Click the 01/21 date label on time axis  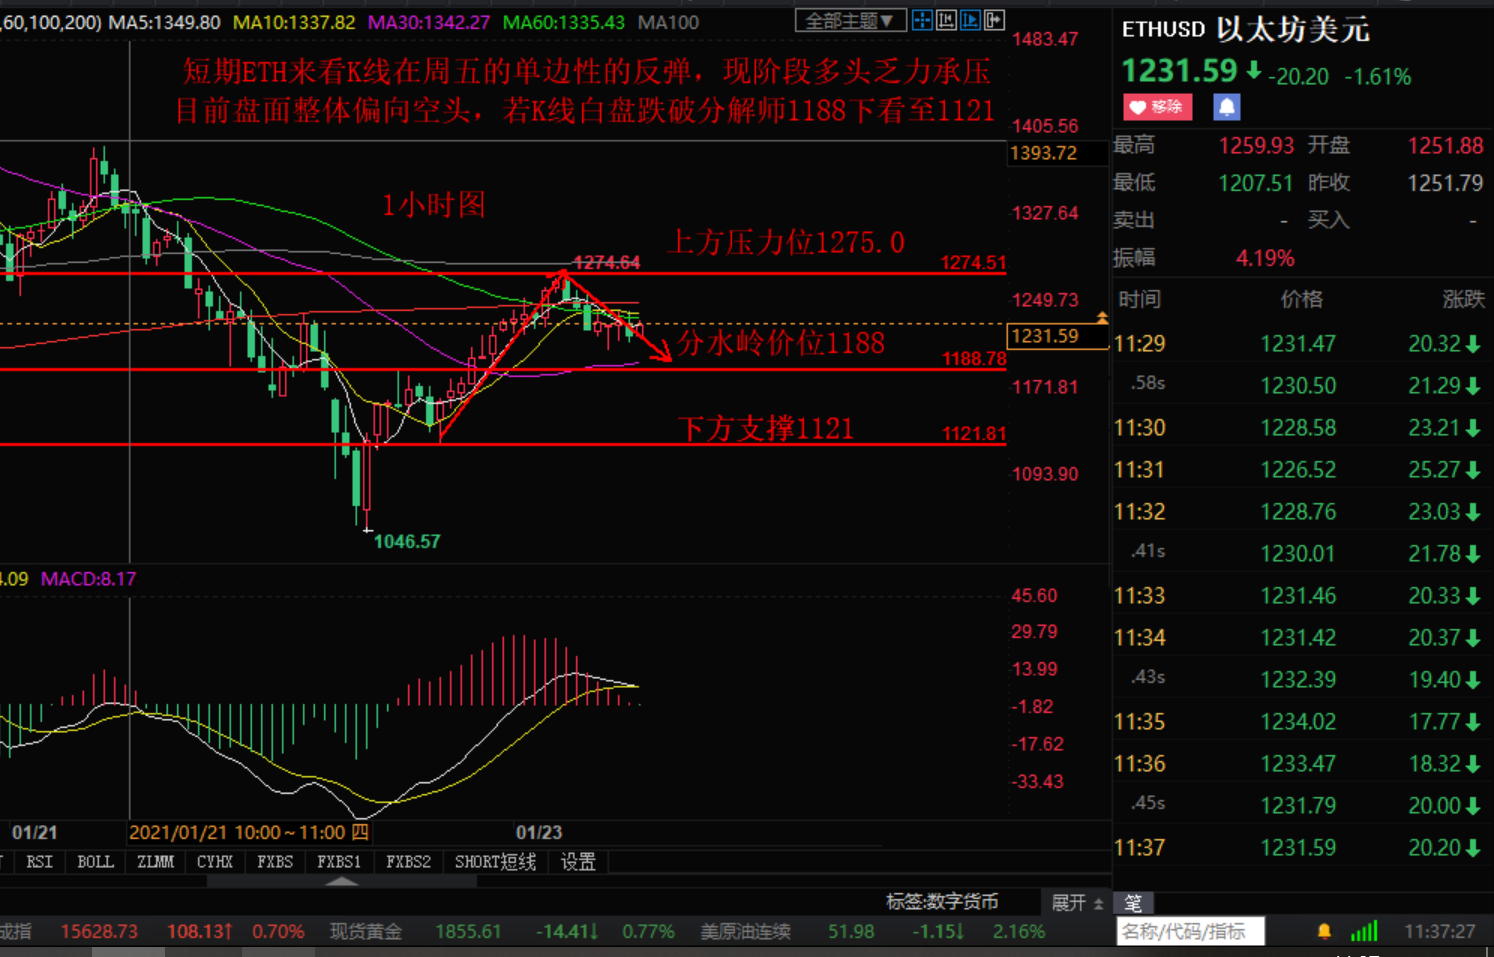tap(34, 832)
